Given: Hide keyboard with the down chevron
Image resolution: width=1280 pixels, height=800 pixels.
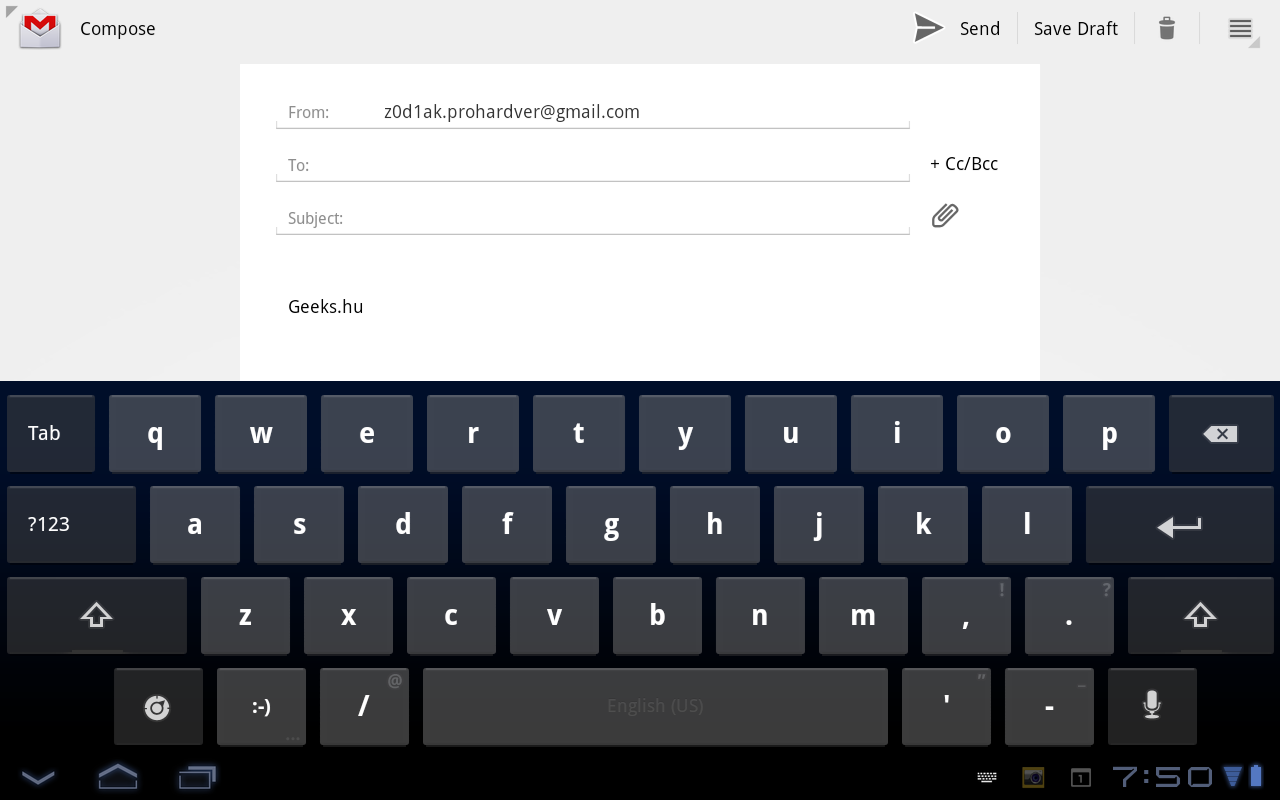Looking at the screenshot, I should (38, 777).
